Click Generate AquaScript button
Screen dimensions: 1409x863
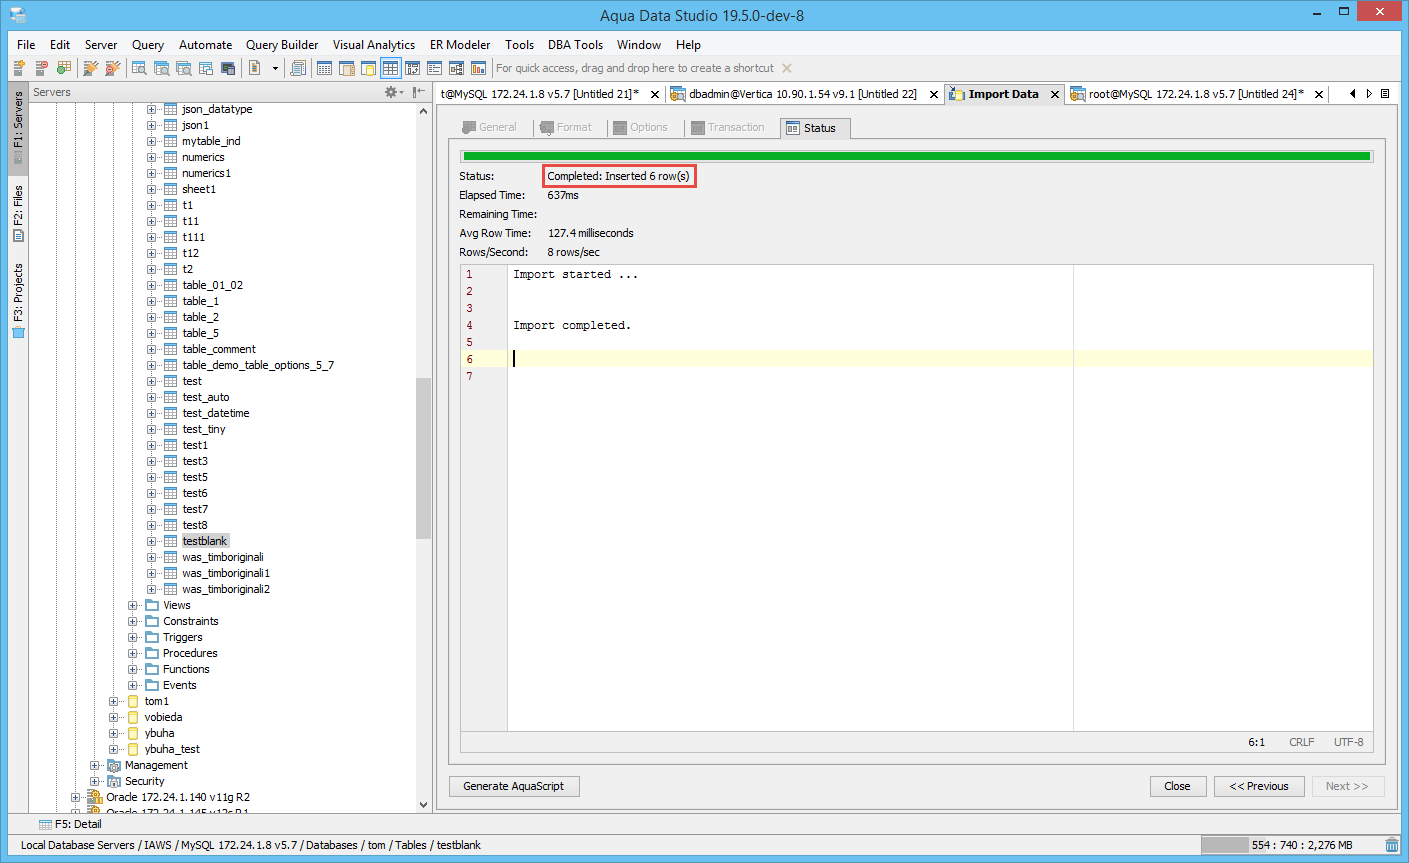click(514, 786)
